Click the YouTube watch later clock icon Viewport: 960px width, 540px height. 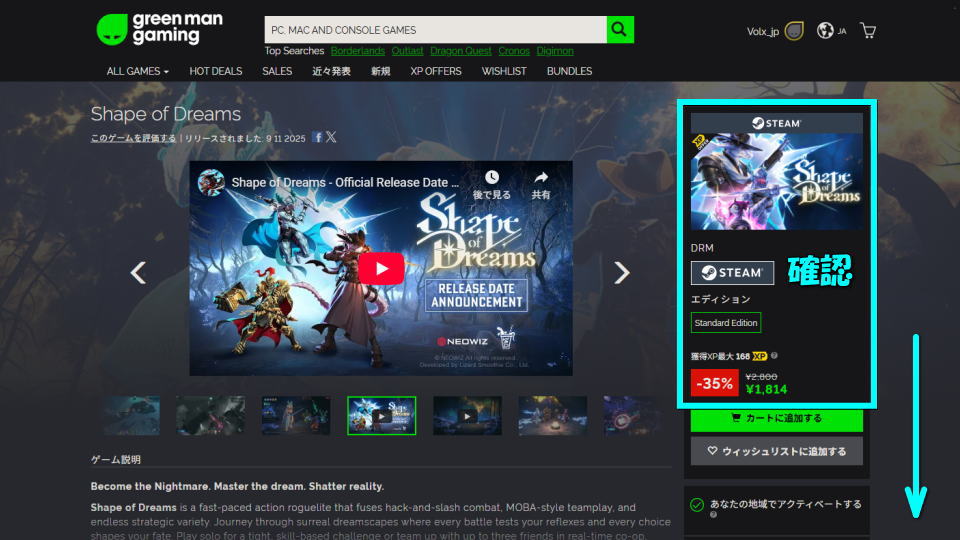click(492, 178)
